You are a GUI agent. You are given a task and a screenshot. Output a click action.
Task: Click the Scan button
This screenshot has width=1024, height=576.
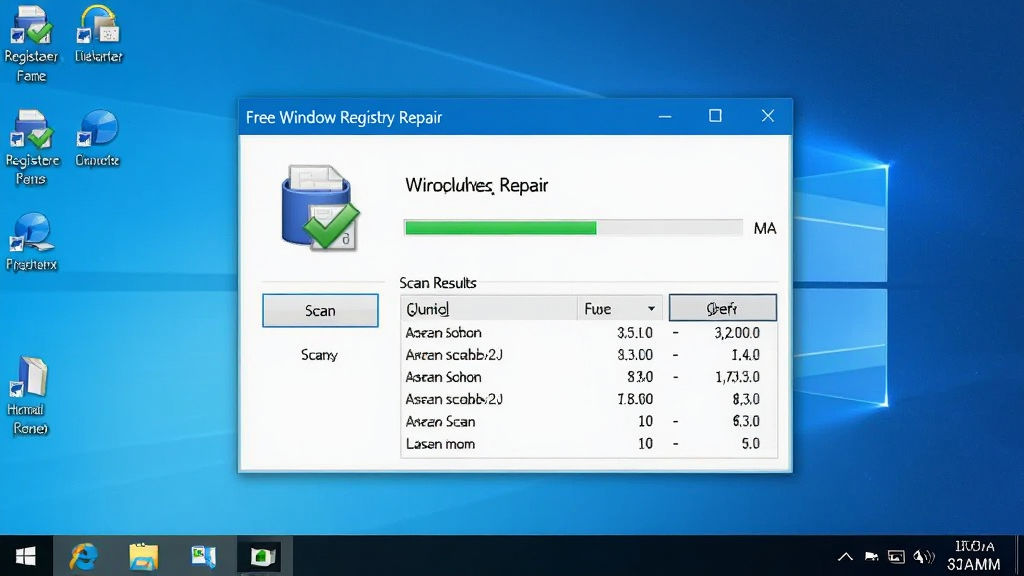(320, 310)
